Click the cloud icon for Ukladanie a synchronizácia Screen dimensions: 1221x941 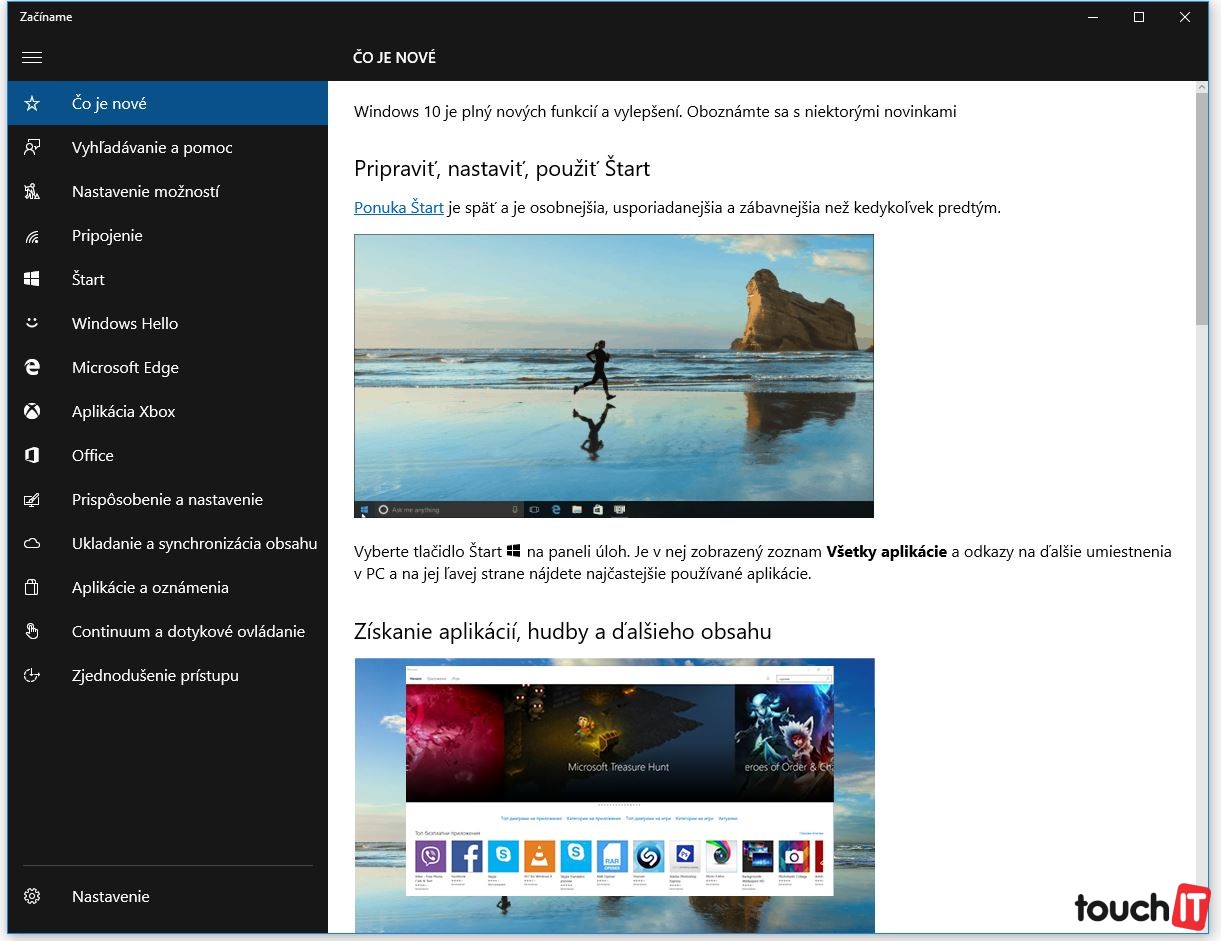click(32, 544)
